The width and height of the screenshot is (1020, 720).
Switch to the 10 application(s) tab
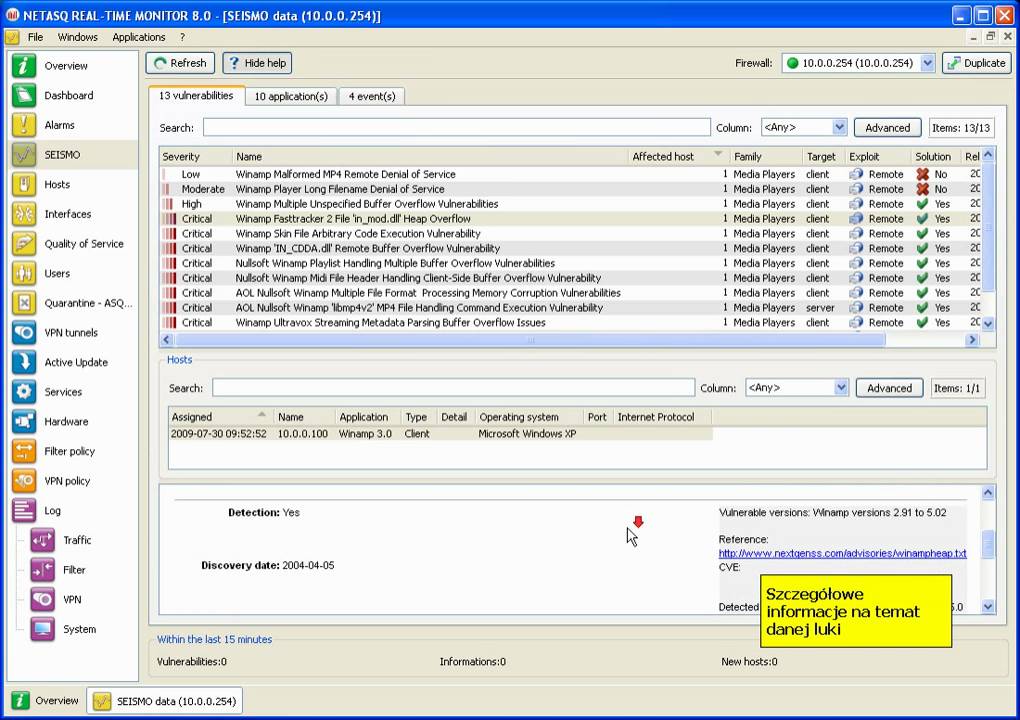(291, 96)
